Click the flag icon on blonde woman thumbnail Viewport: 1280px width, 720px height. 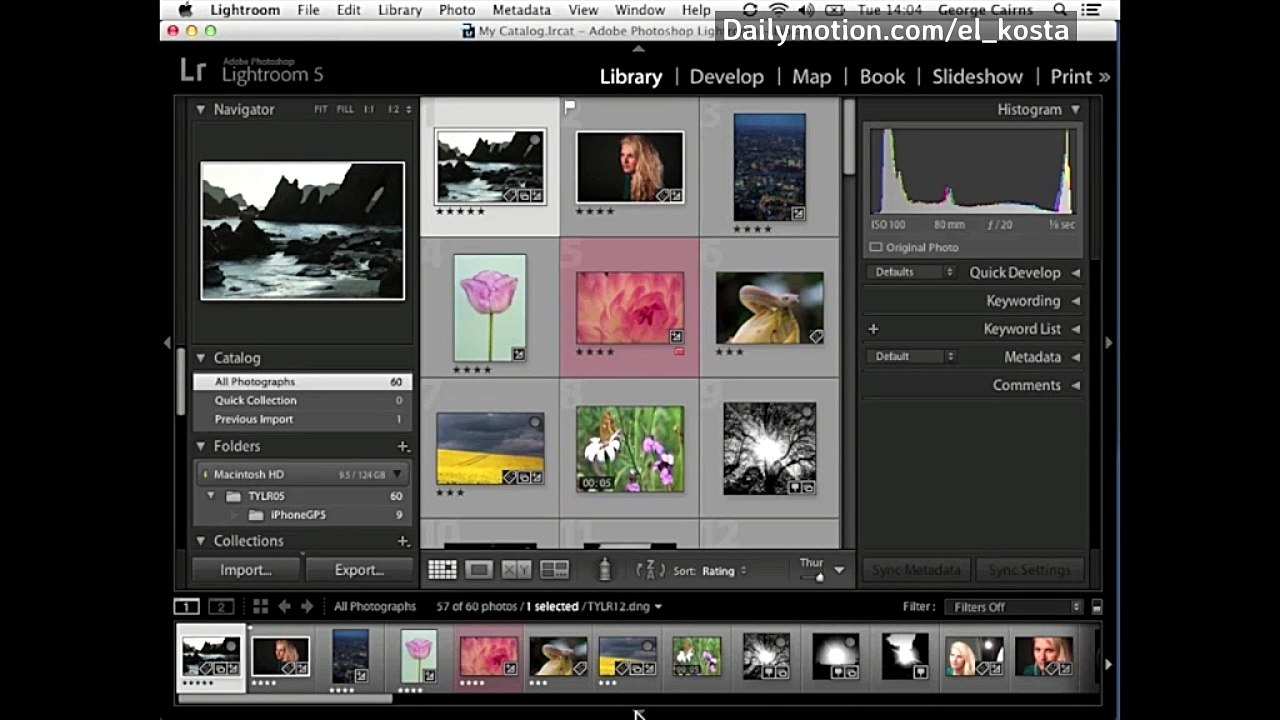tap(570, 105)
